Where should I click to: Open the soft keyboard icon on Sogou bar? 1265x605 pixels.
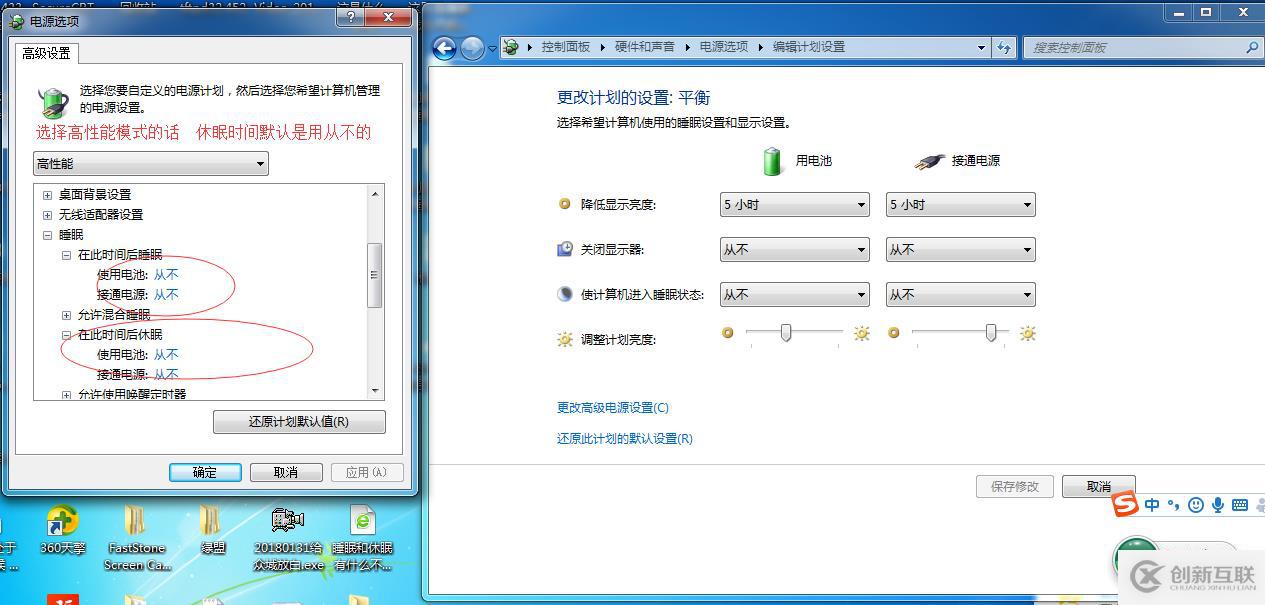(x=1238, y=504)
